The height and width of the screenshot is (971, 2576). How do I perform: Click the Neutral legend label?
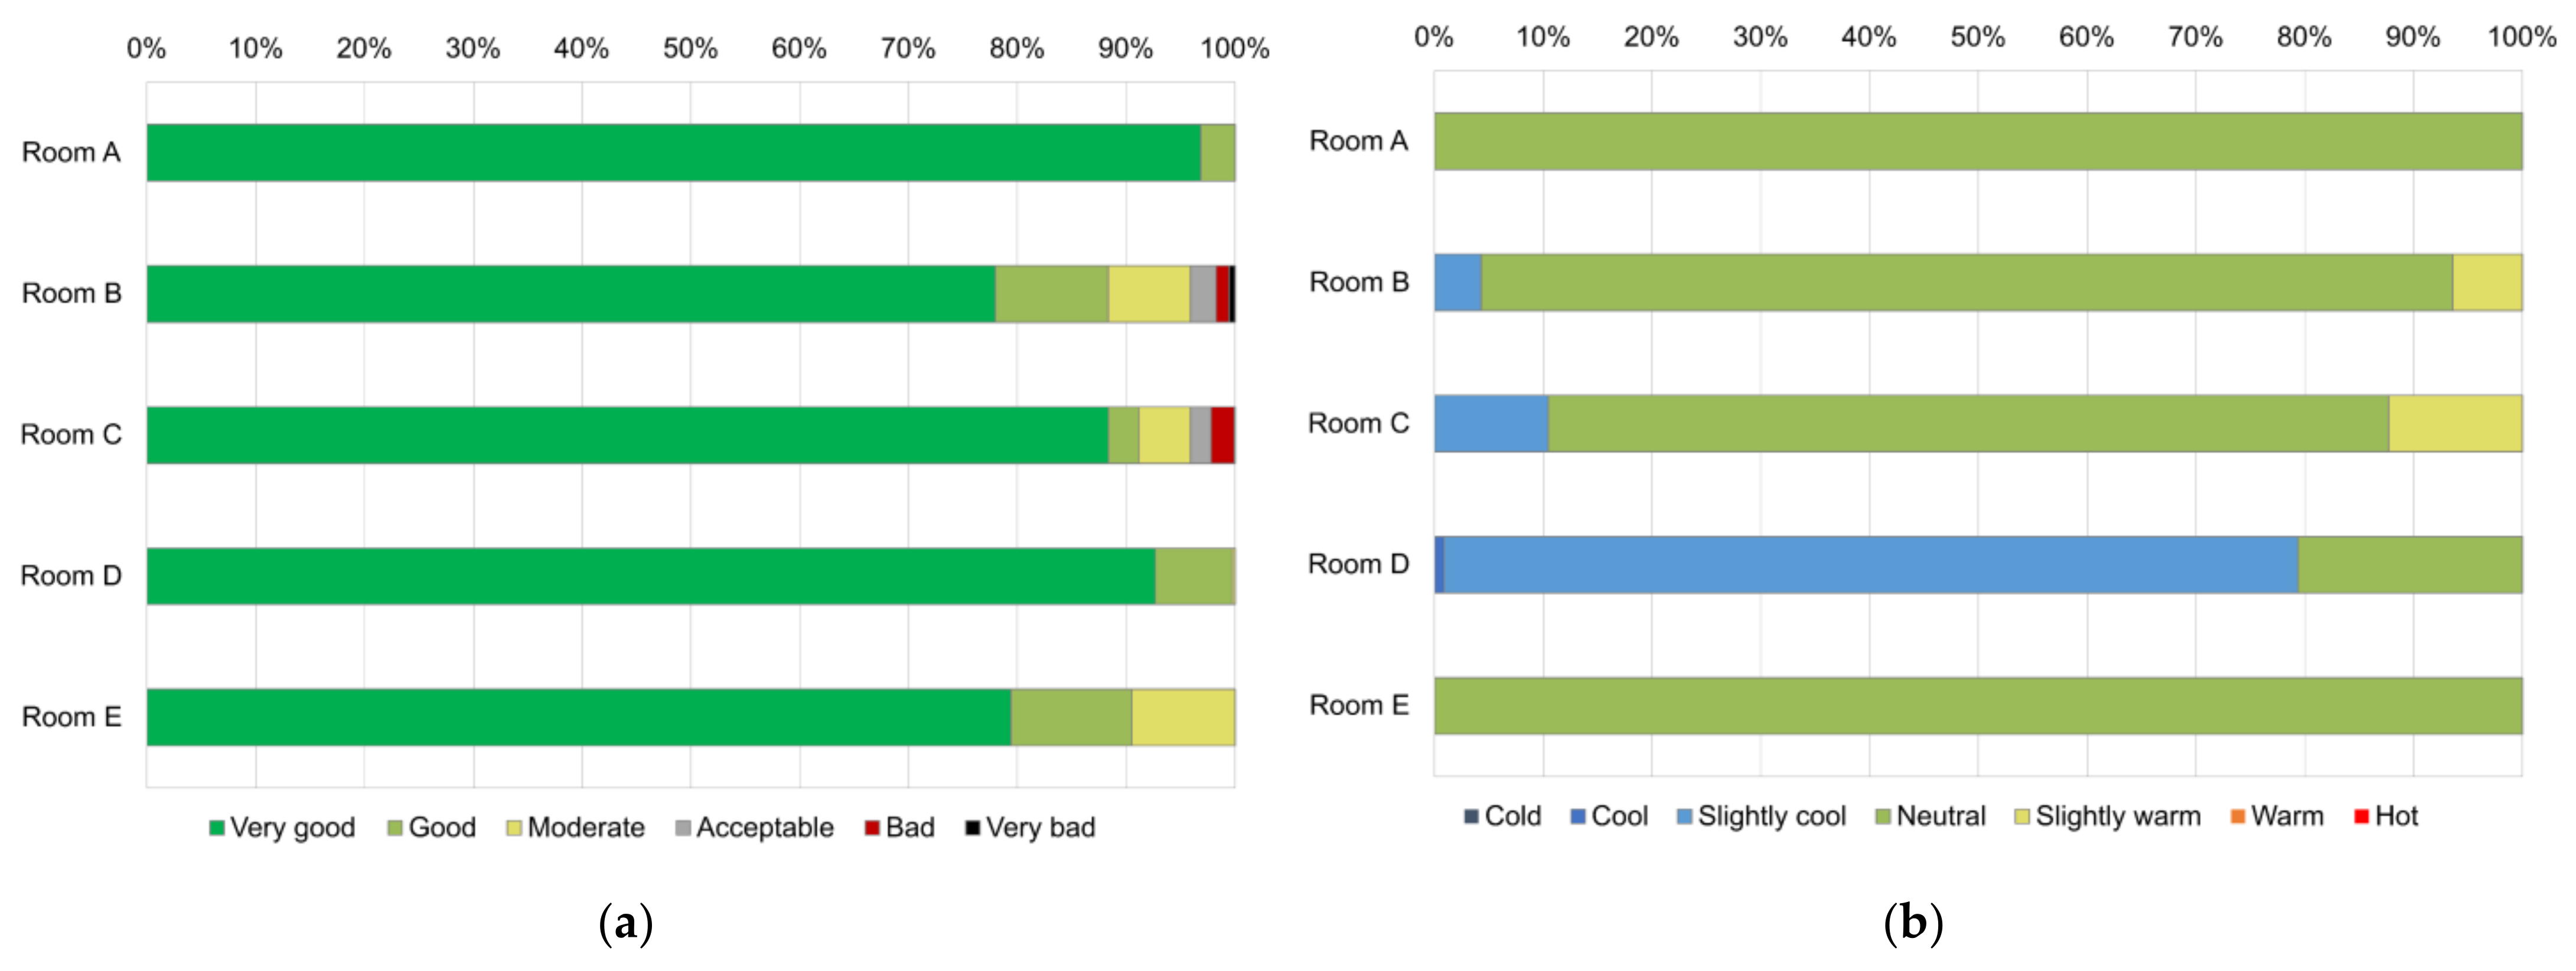click(1940, 816)
